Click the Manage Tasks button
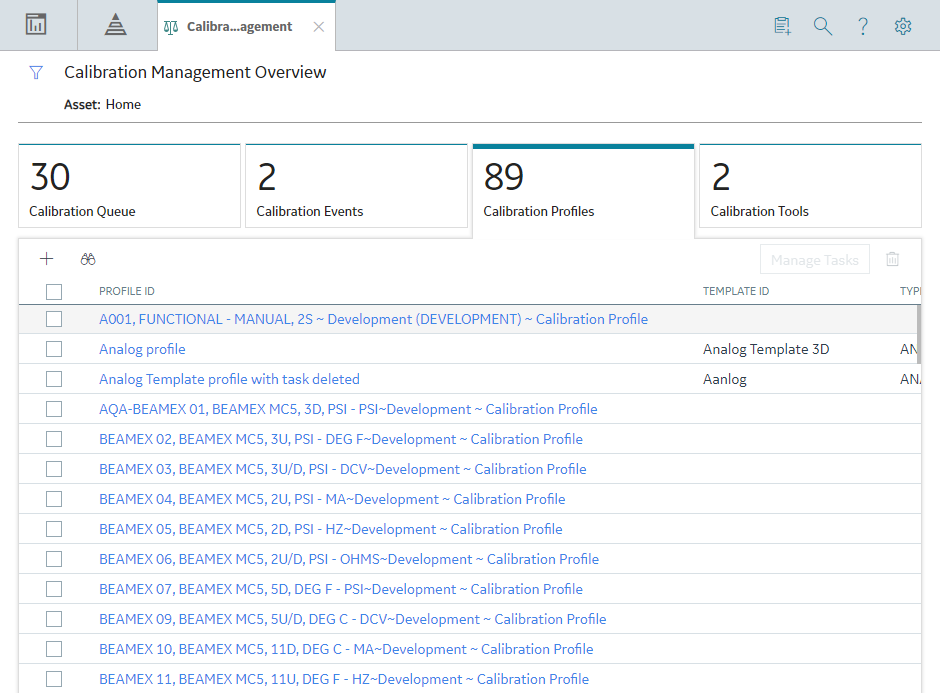The image size is (940, 693). [x=815, y=260]
